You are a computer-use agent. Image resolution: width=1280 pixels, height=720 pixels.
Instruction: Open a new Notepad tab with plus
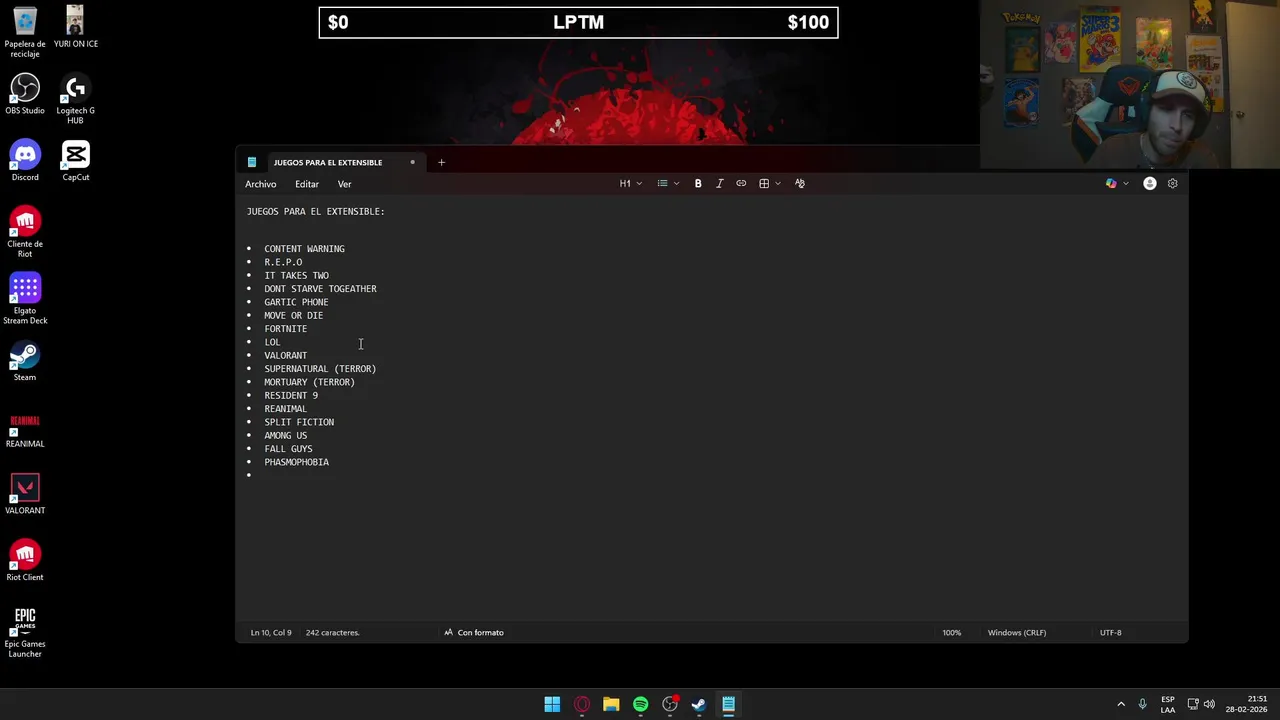441,162
